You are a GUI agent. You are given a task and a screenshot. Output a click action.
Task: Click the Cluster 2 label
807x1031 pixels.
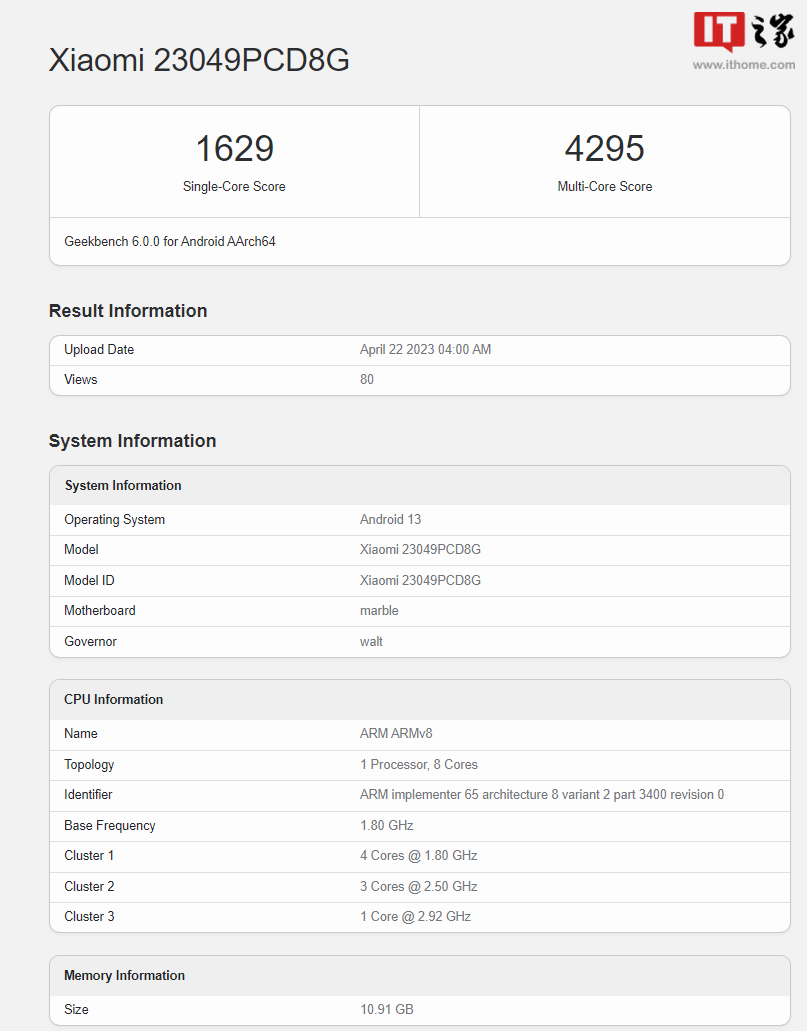89,887
